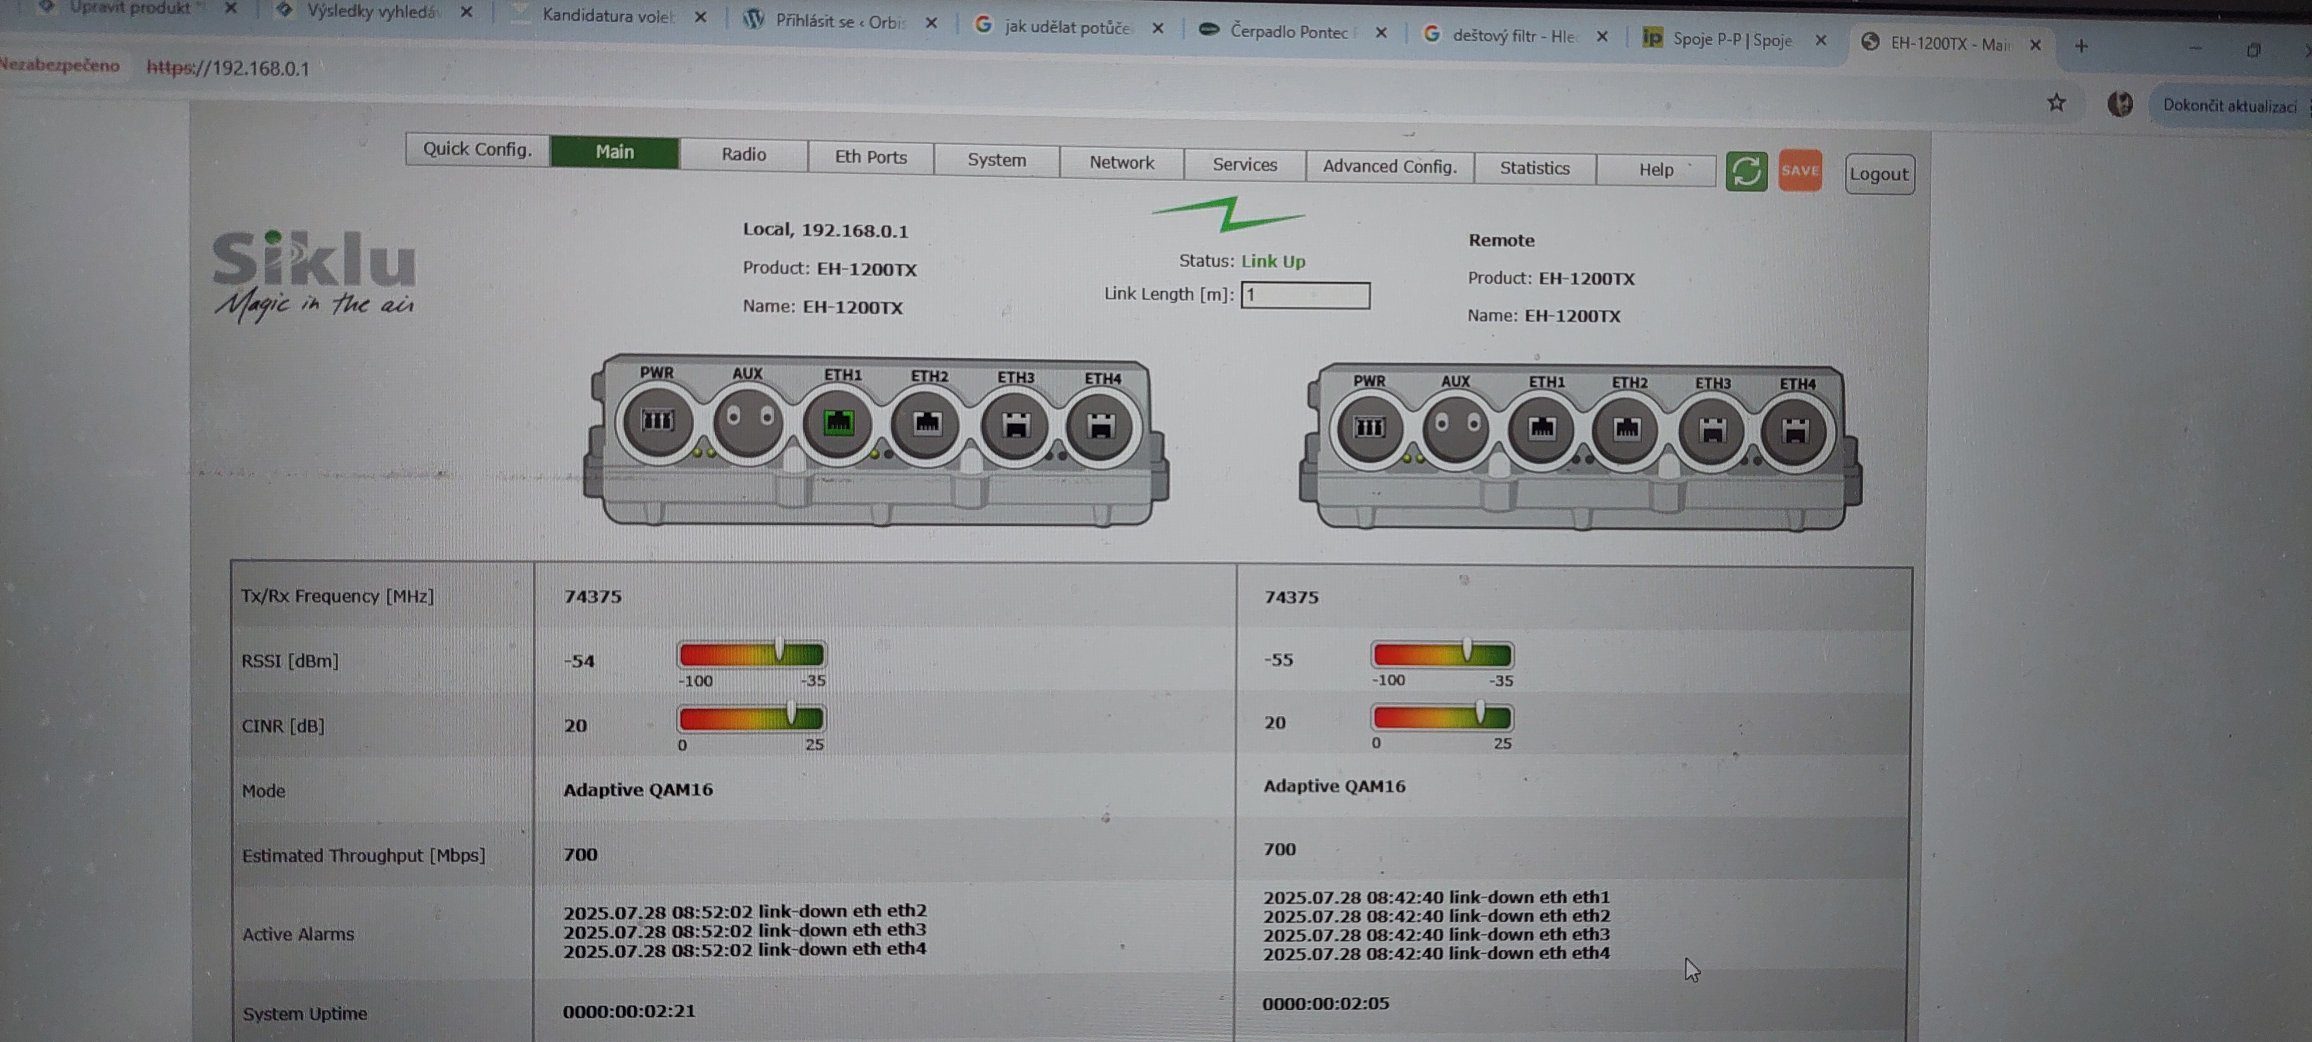Close the Spoje P-P browser tab
The width and height of the screenshot is (2312, 1042).
click(x=1821, y=41)
